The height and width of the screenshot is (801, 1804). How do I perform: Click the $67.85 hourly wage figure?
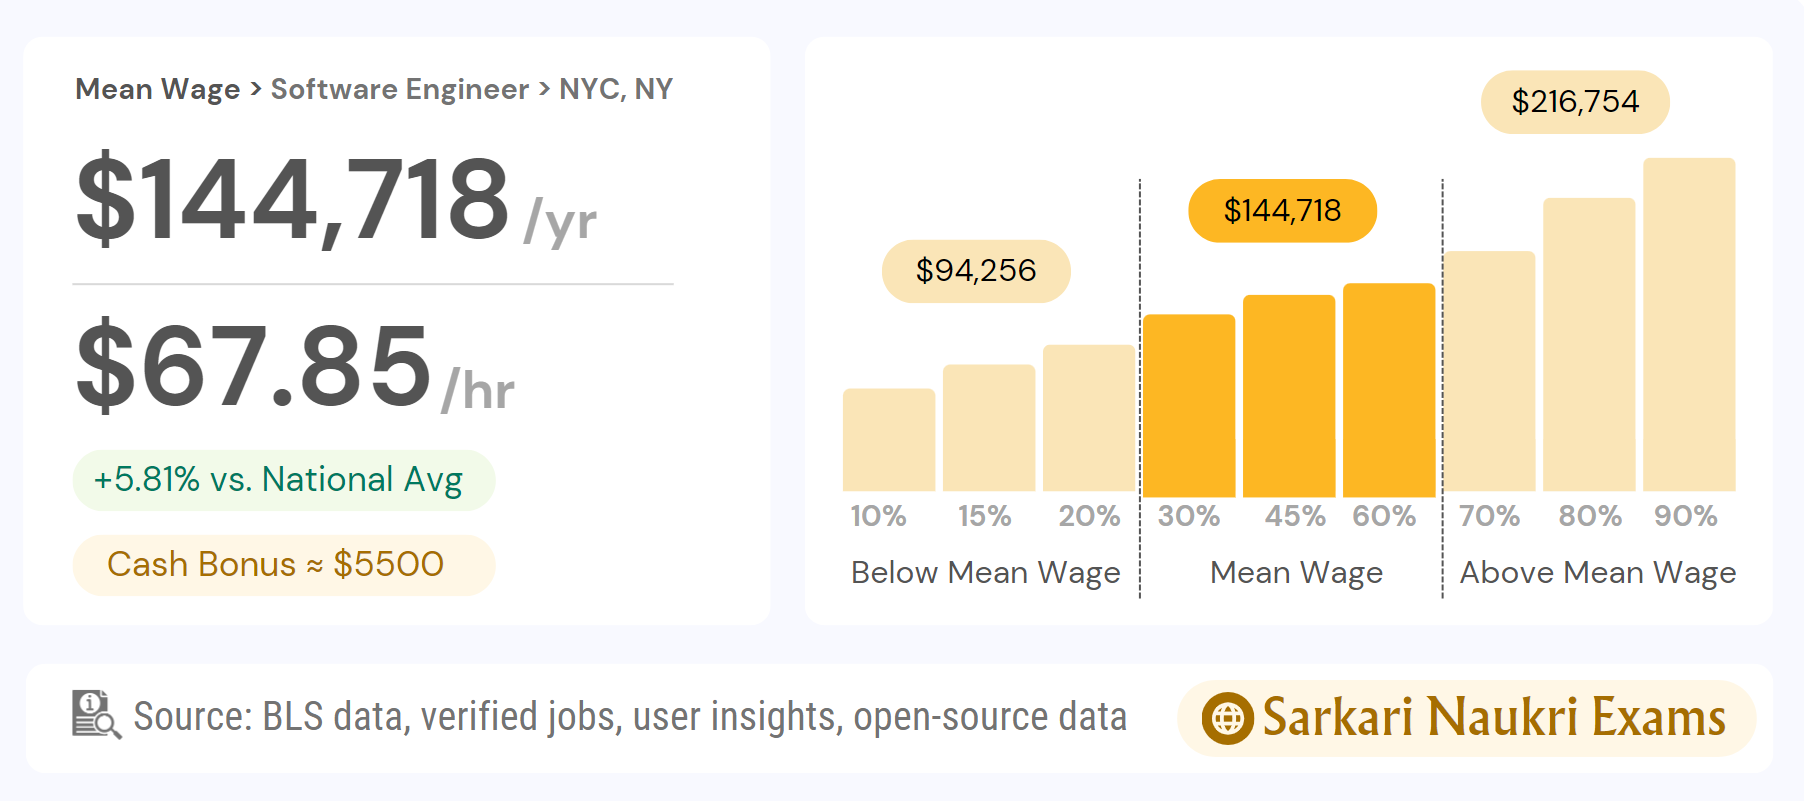click(255, 366)
